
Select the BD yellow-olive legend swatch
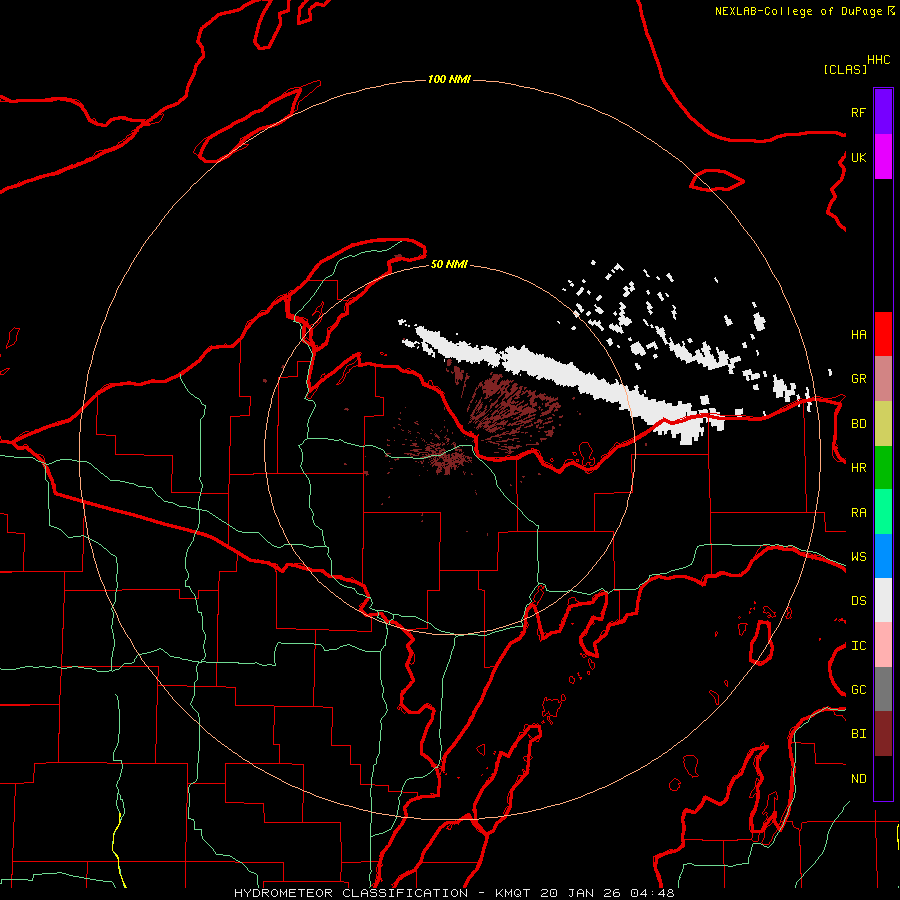883,423
